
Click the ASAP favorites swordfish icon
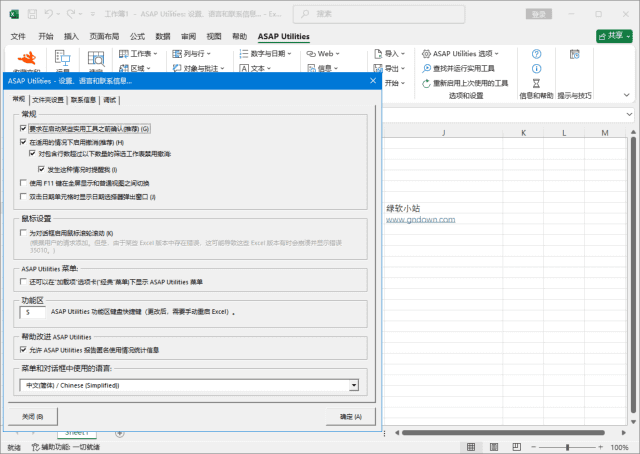pyautogui.click(x=27, y=58)
